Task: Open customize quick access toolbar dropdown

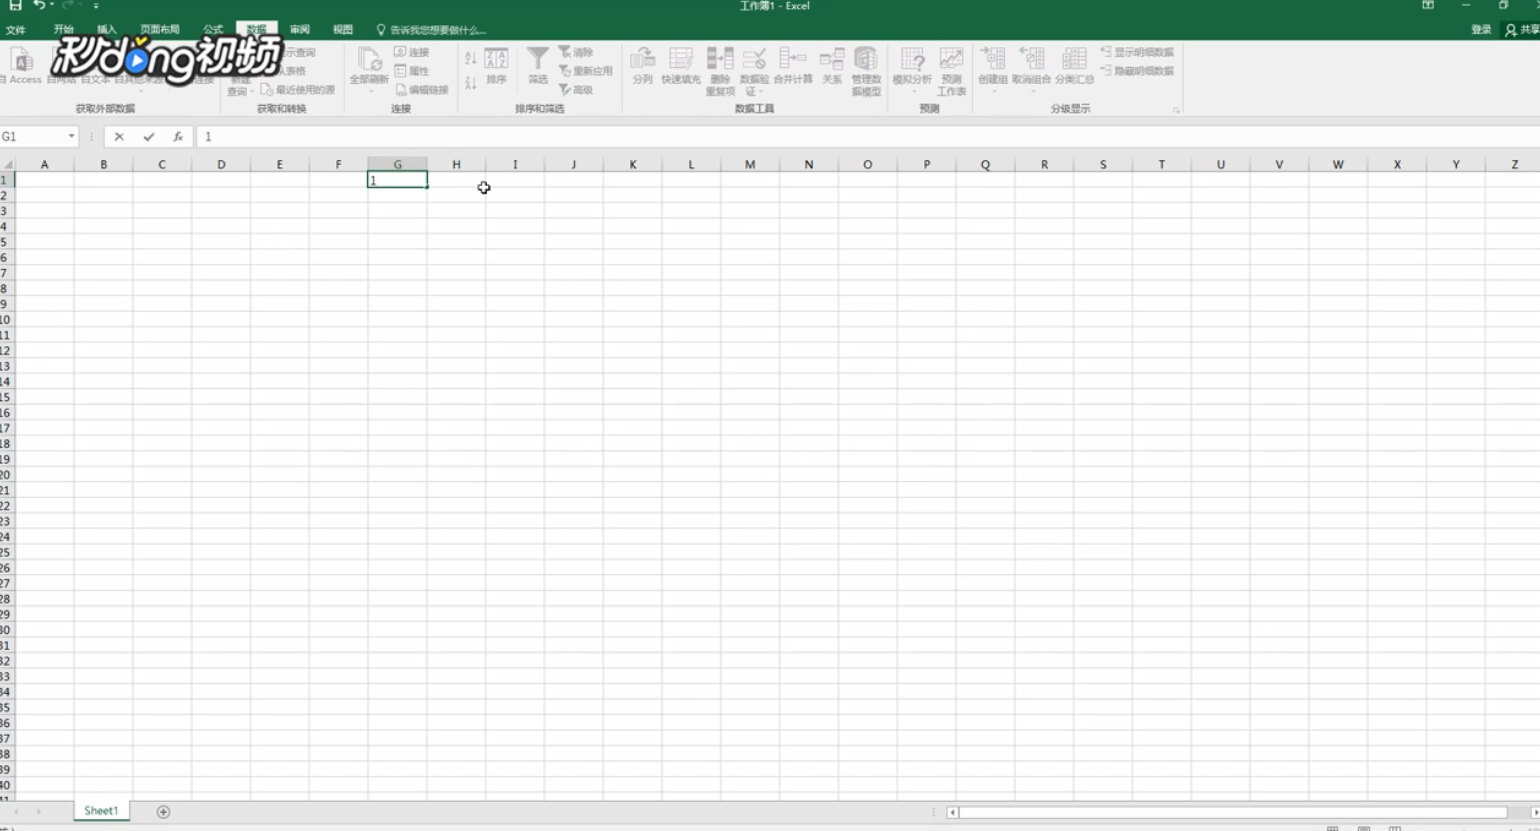Action: tap(96, 6)
